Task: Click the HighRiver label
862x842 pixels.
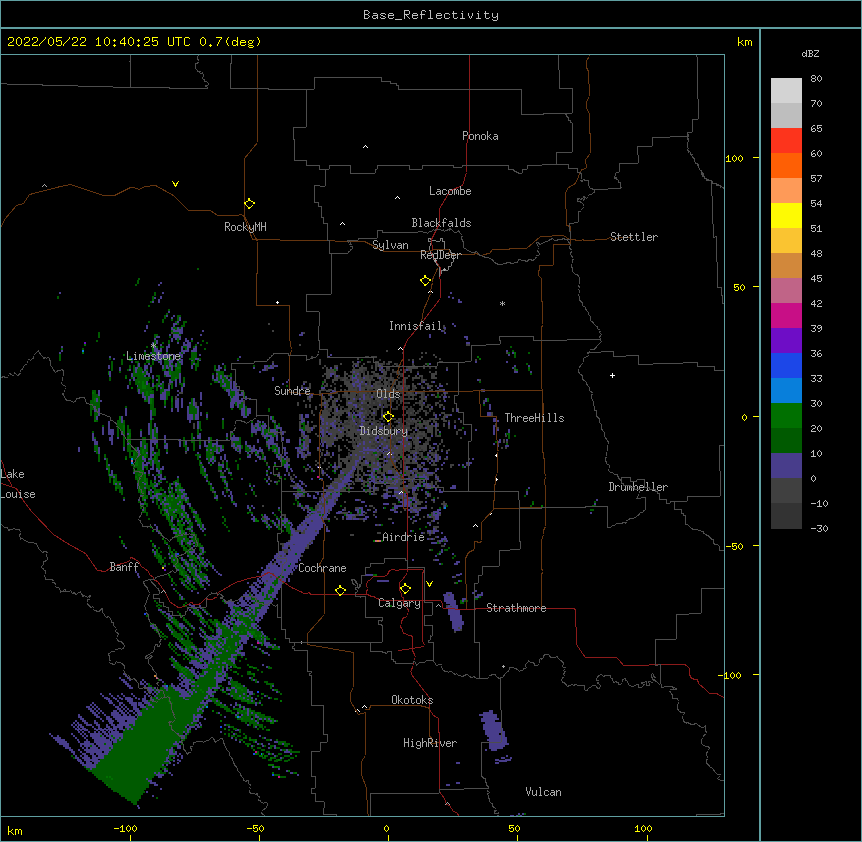Action: point(430,743)
